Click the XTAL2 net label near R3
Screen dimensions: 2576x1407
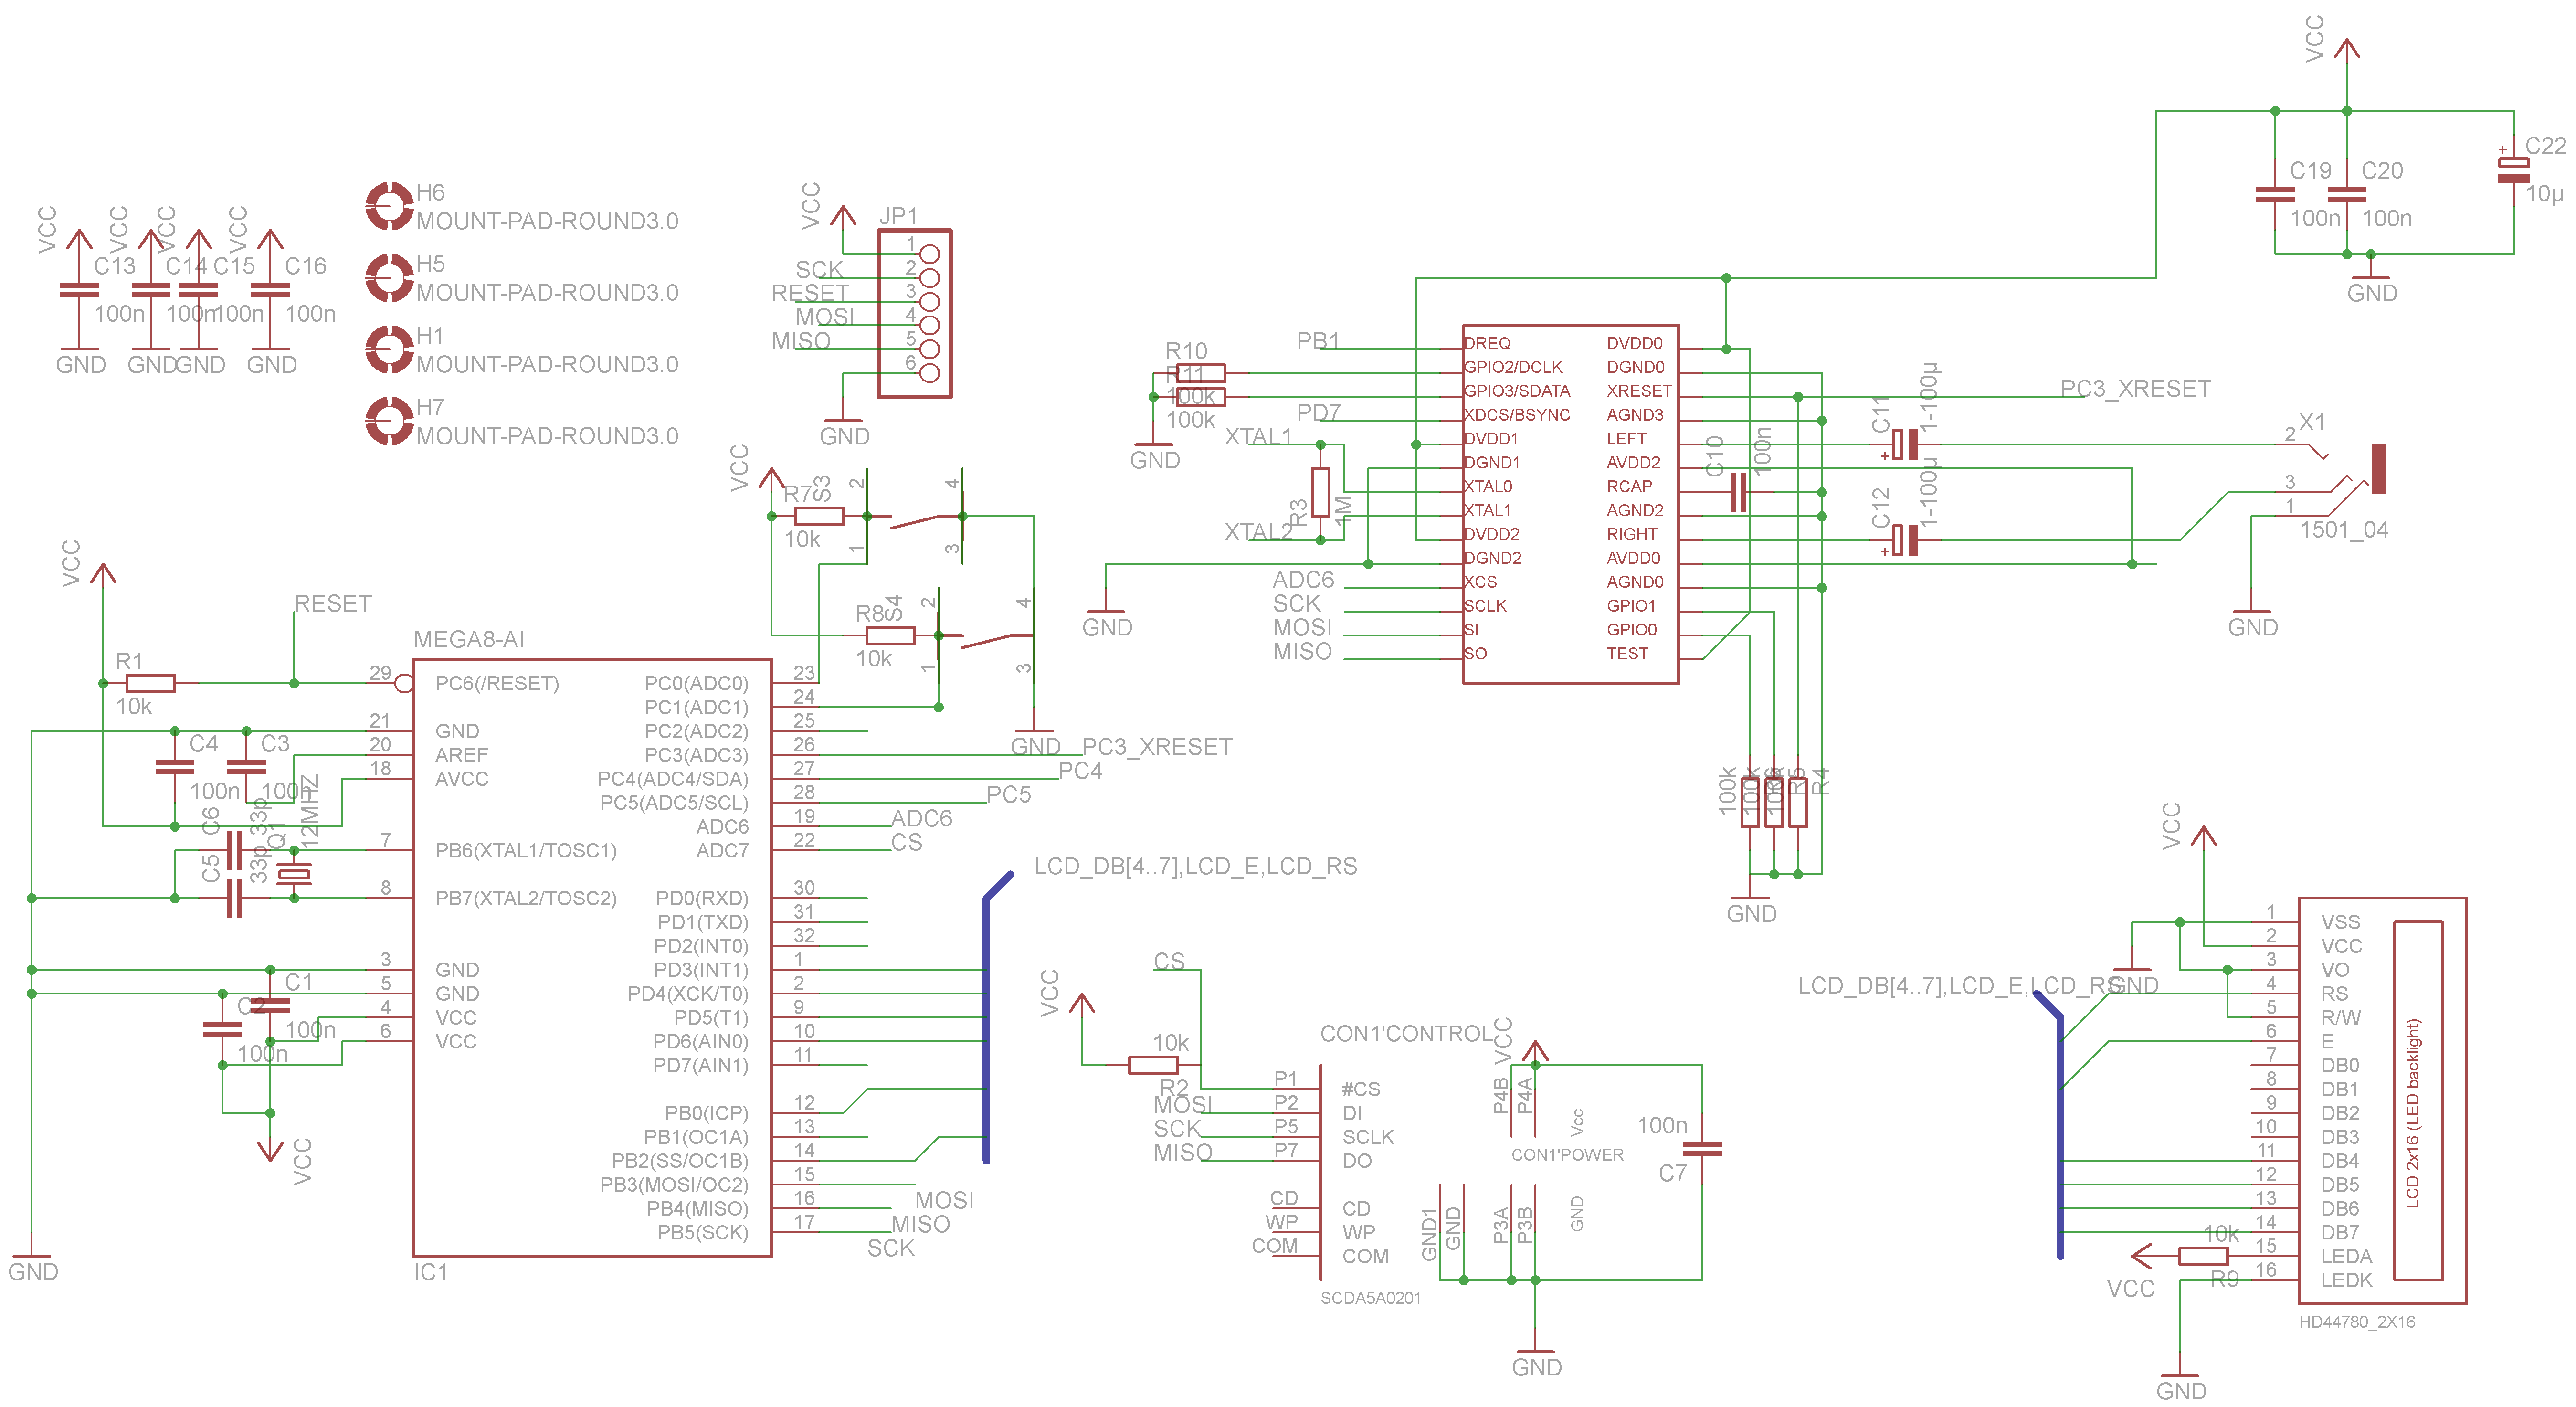tap(1258, 532)
